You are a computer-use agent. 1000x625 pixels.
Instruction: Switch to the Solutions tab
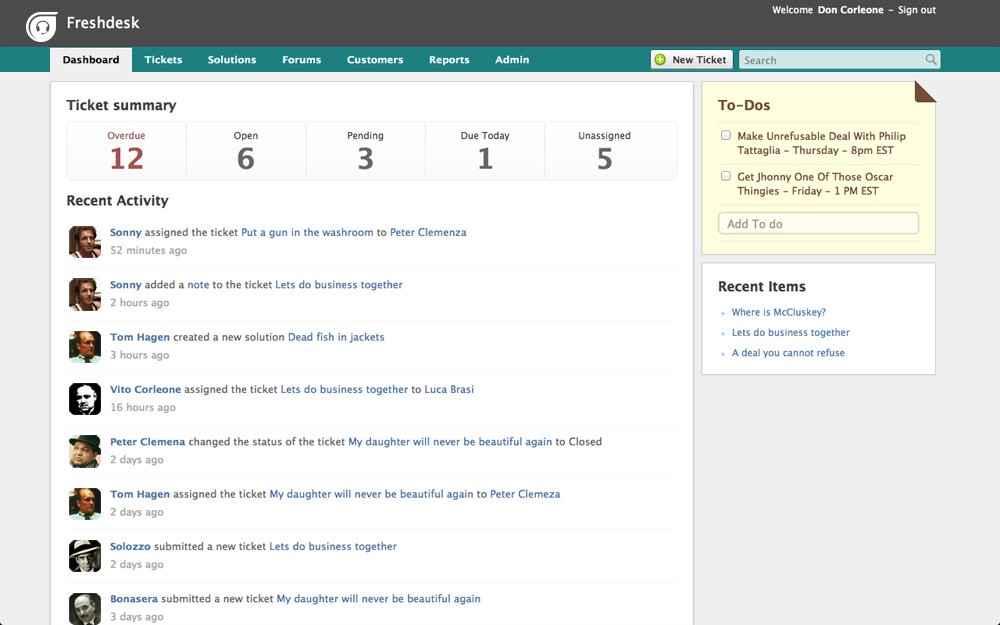pos(232,60)
